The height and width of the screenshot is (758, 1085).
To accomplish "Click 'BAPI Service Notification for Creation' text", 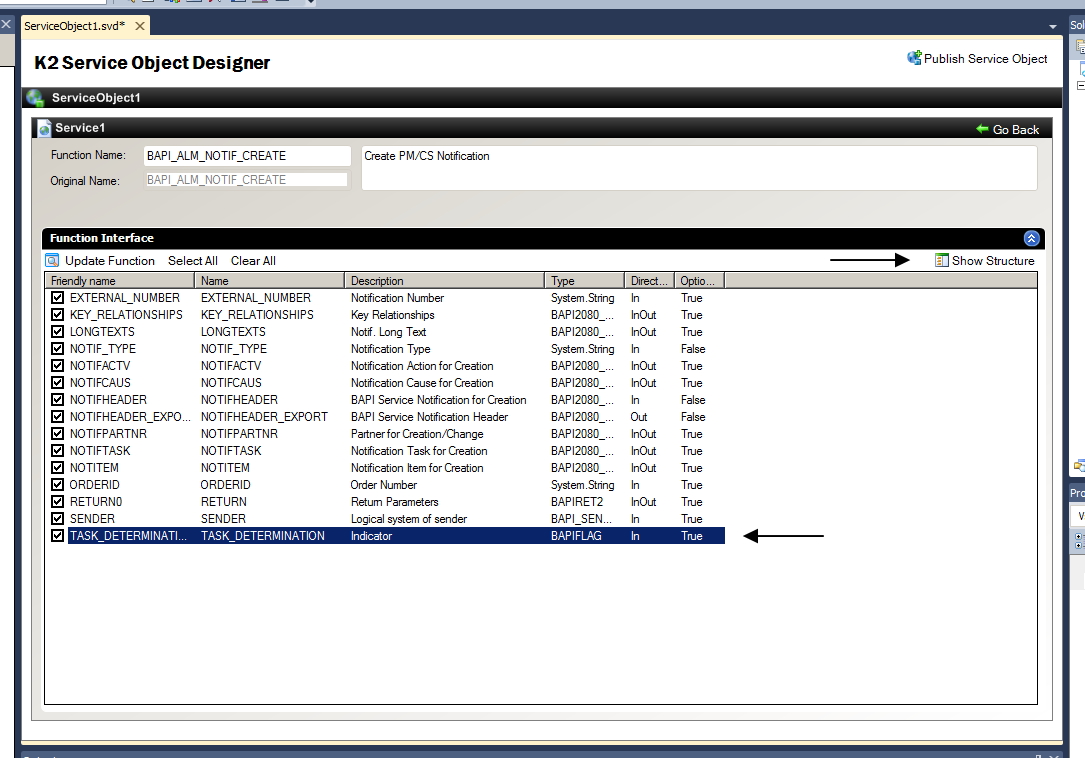I will [x=439, y=399].
